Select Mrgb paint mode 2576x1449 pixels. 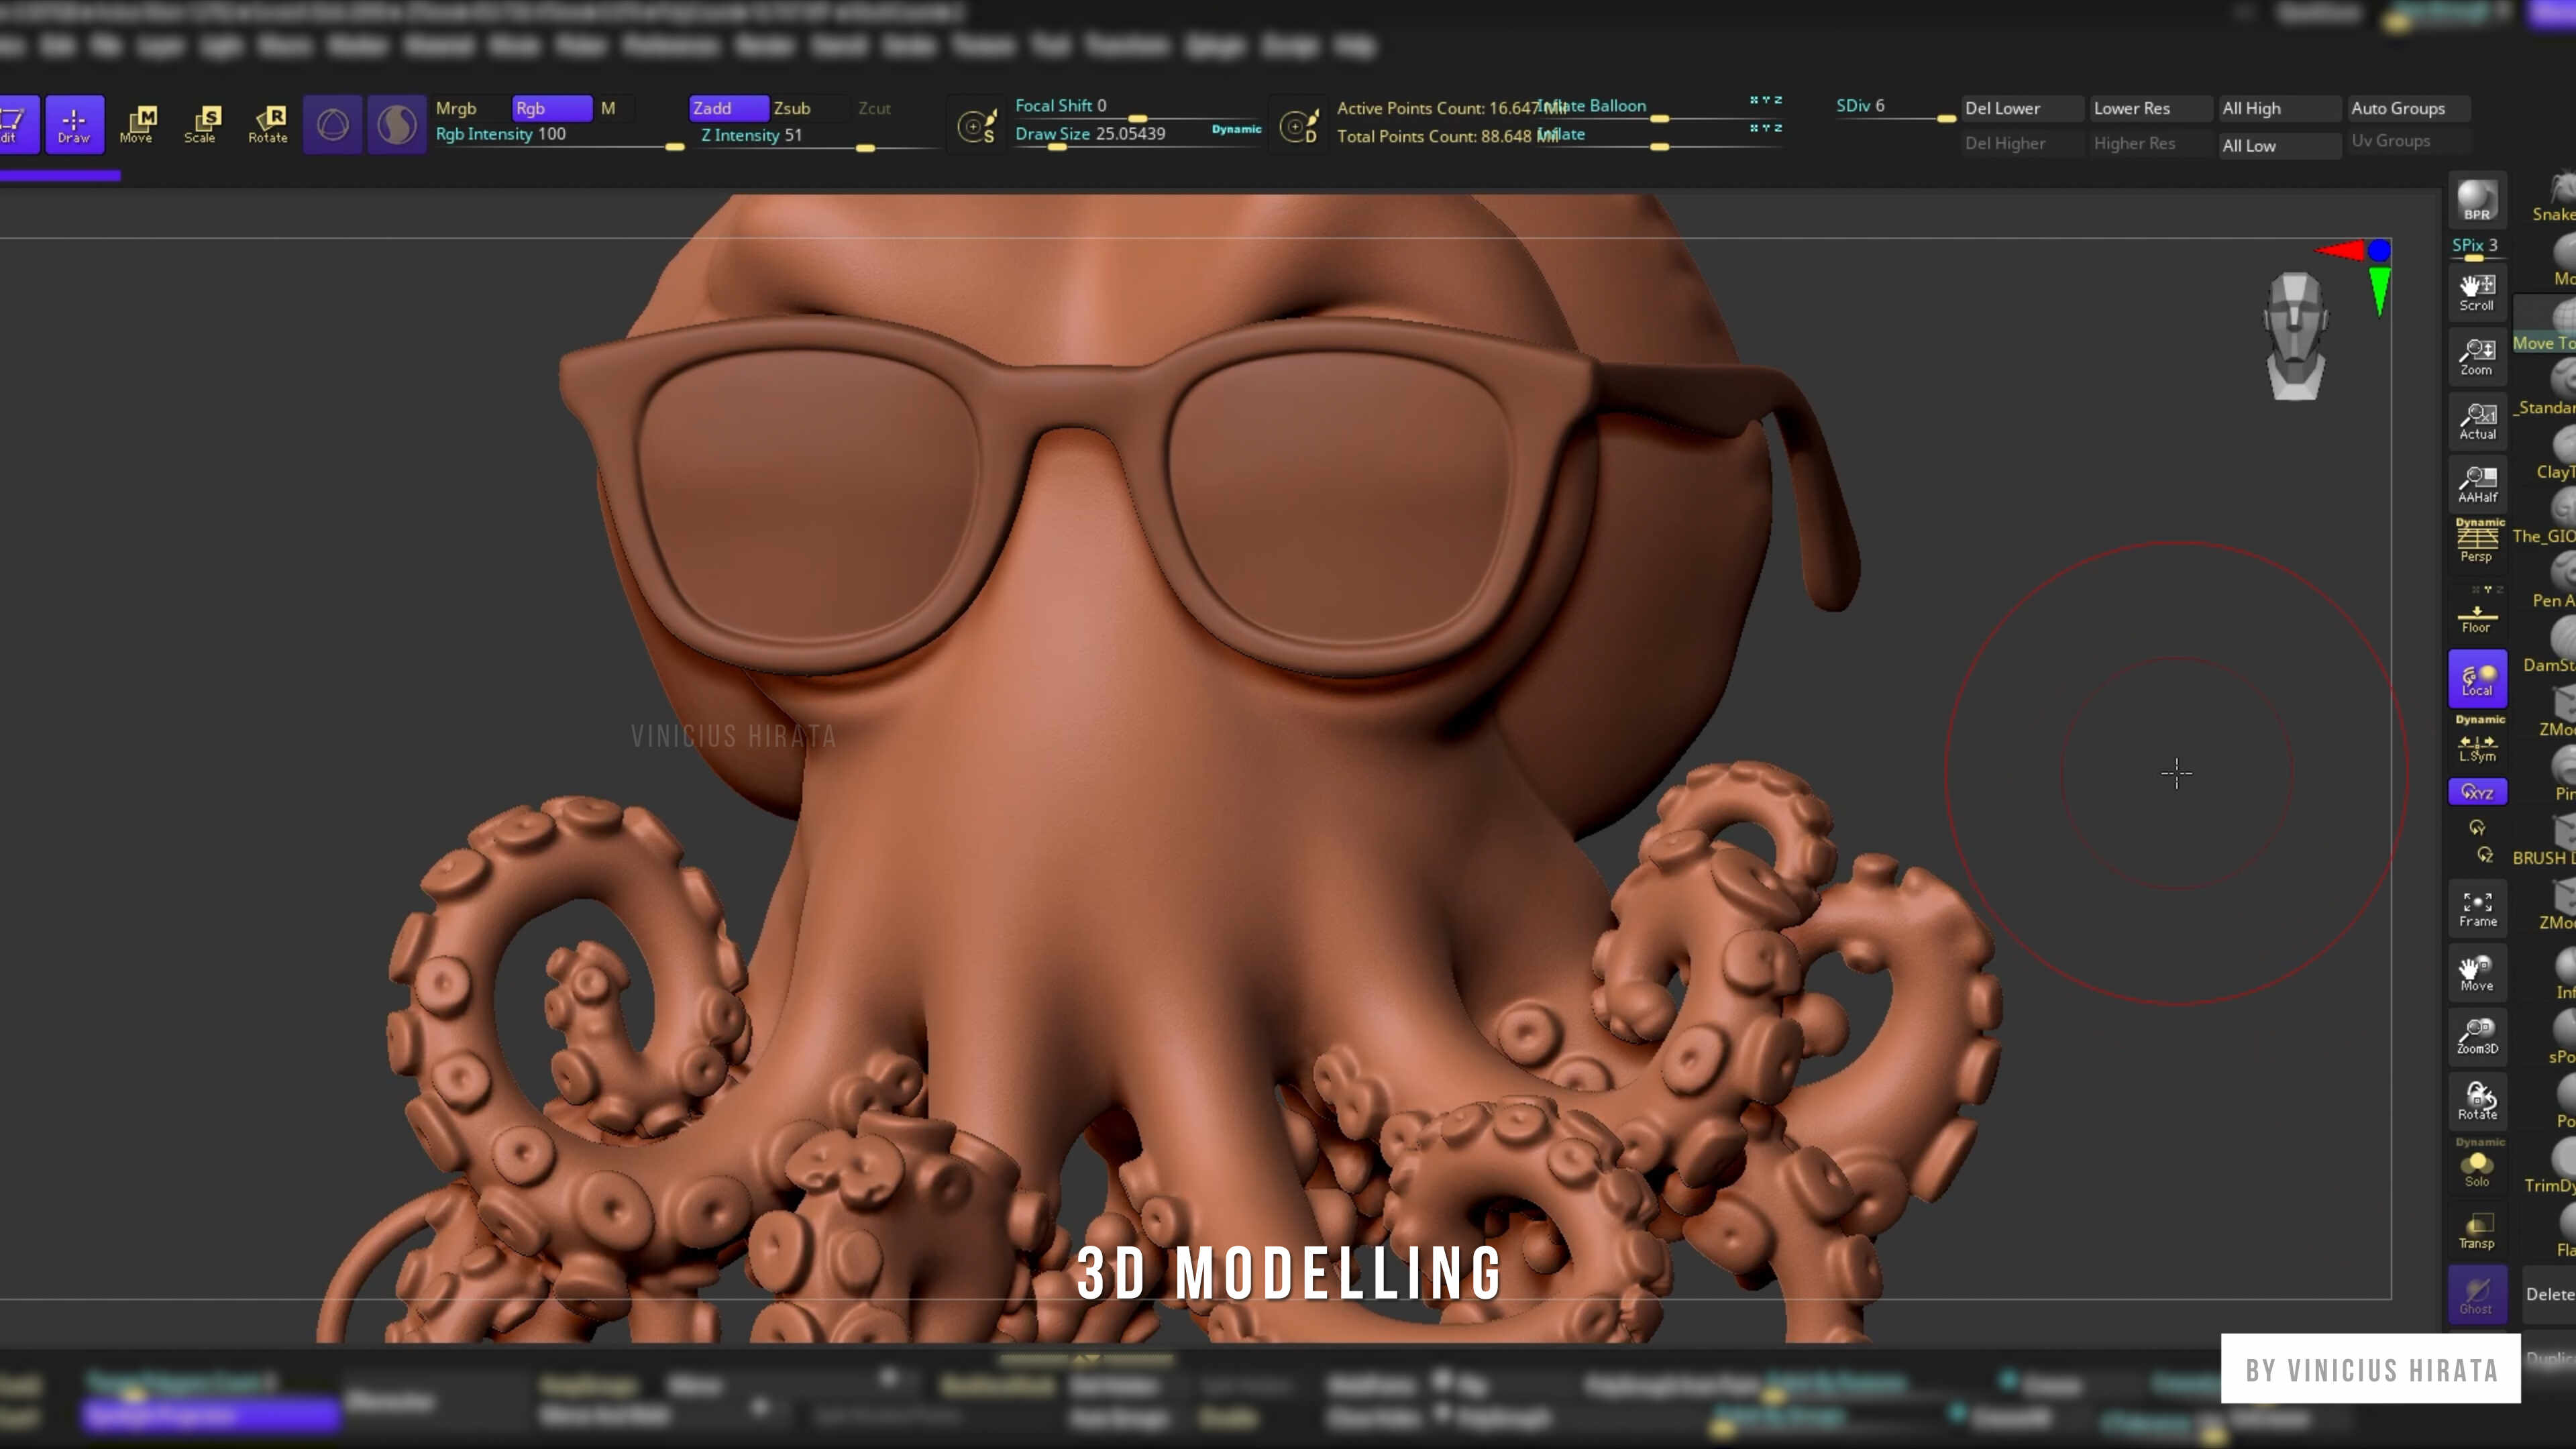point(457,108)
